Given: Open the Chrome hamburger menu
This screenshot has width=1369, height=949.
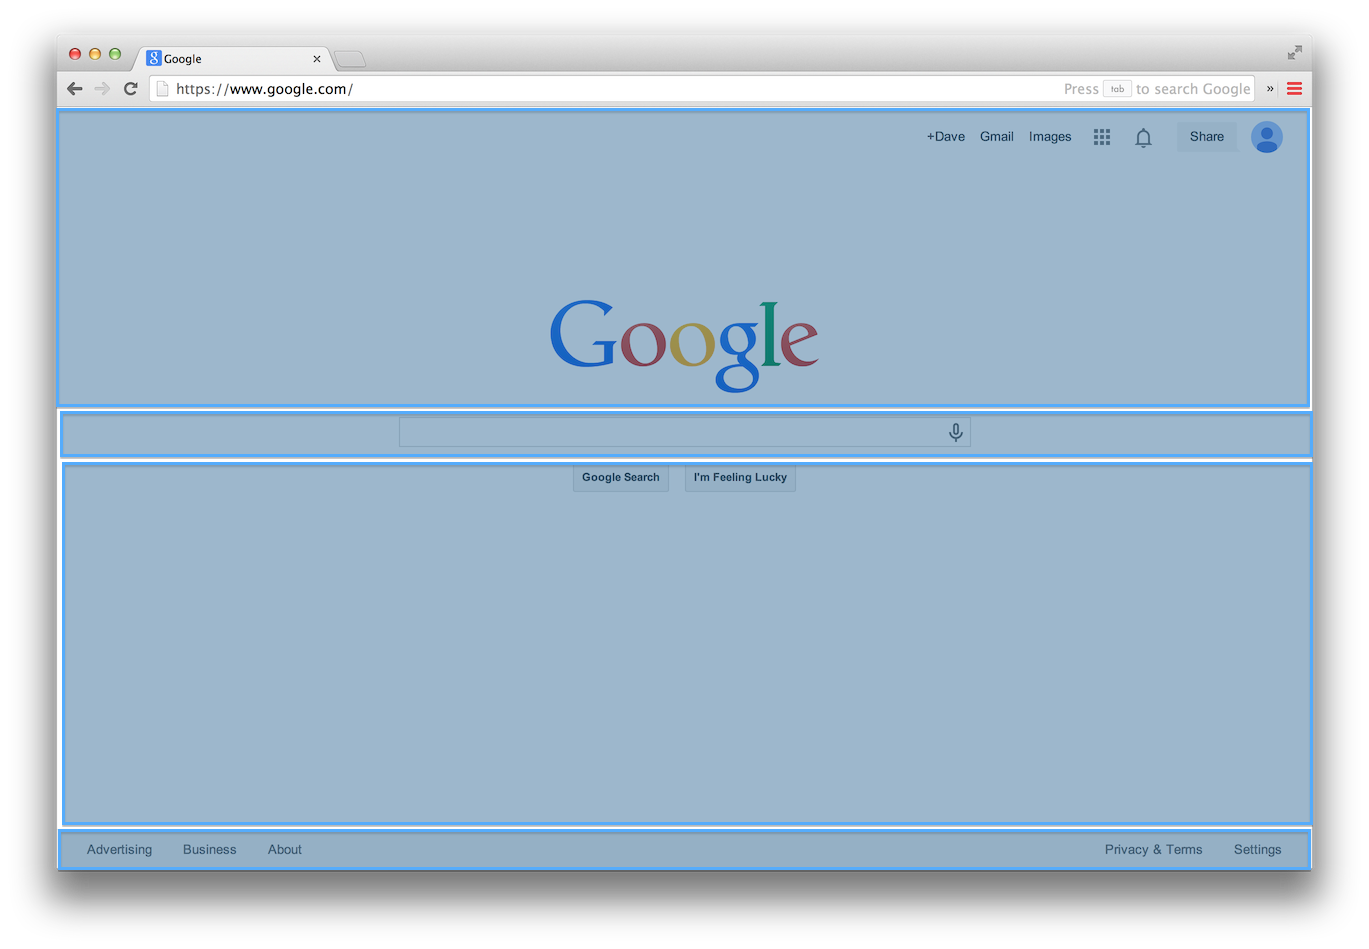Looking at the screenshot, I should click(x=1294, y=88).
